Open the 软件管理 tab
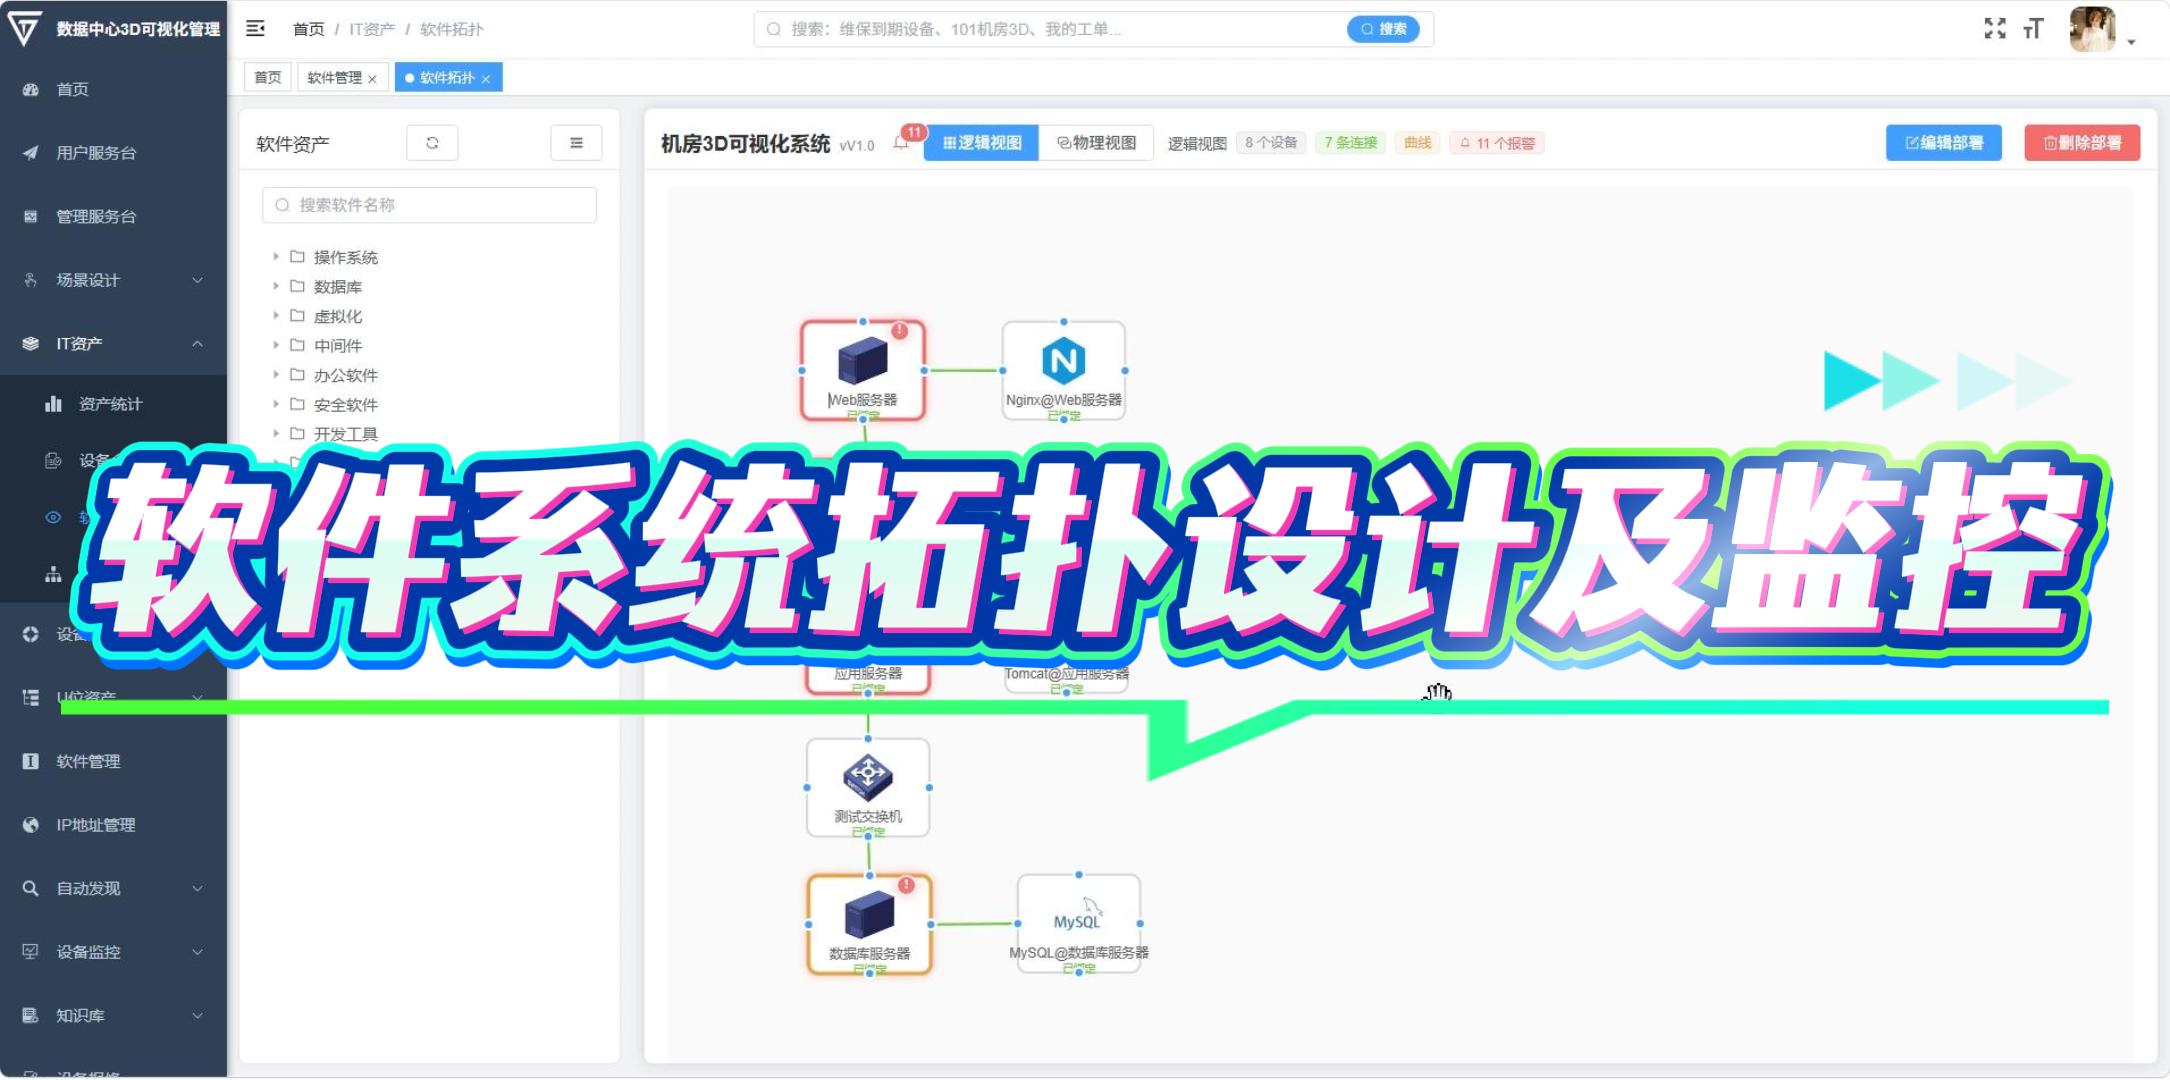The height and width of the screenshot is (1080, 2170). click(x=334, y=78)
